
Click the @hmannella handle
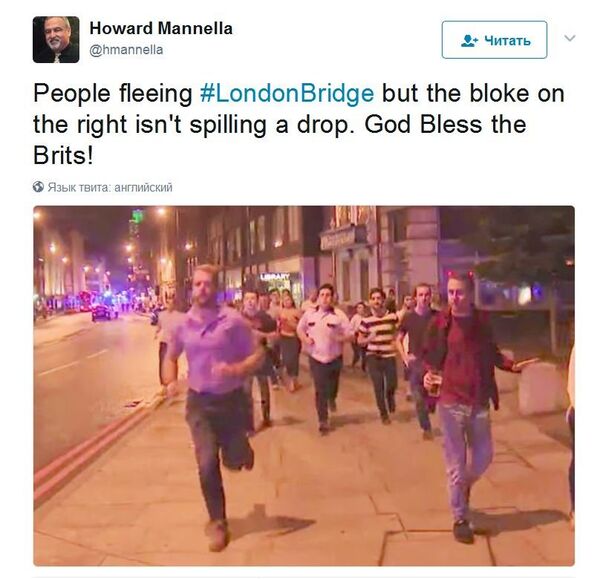126,50
